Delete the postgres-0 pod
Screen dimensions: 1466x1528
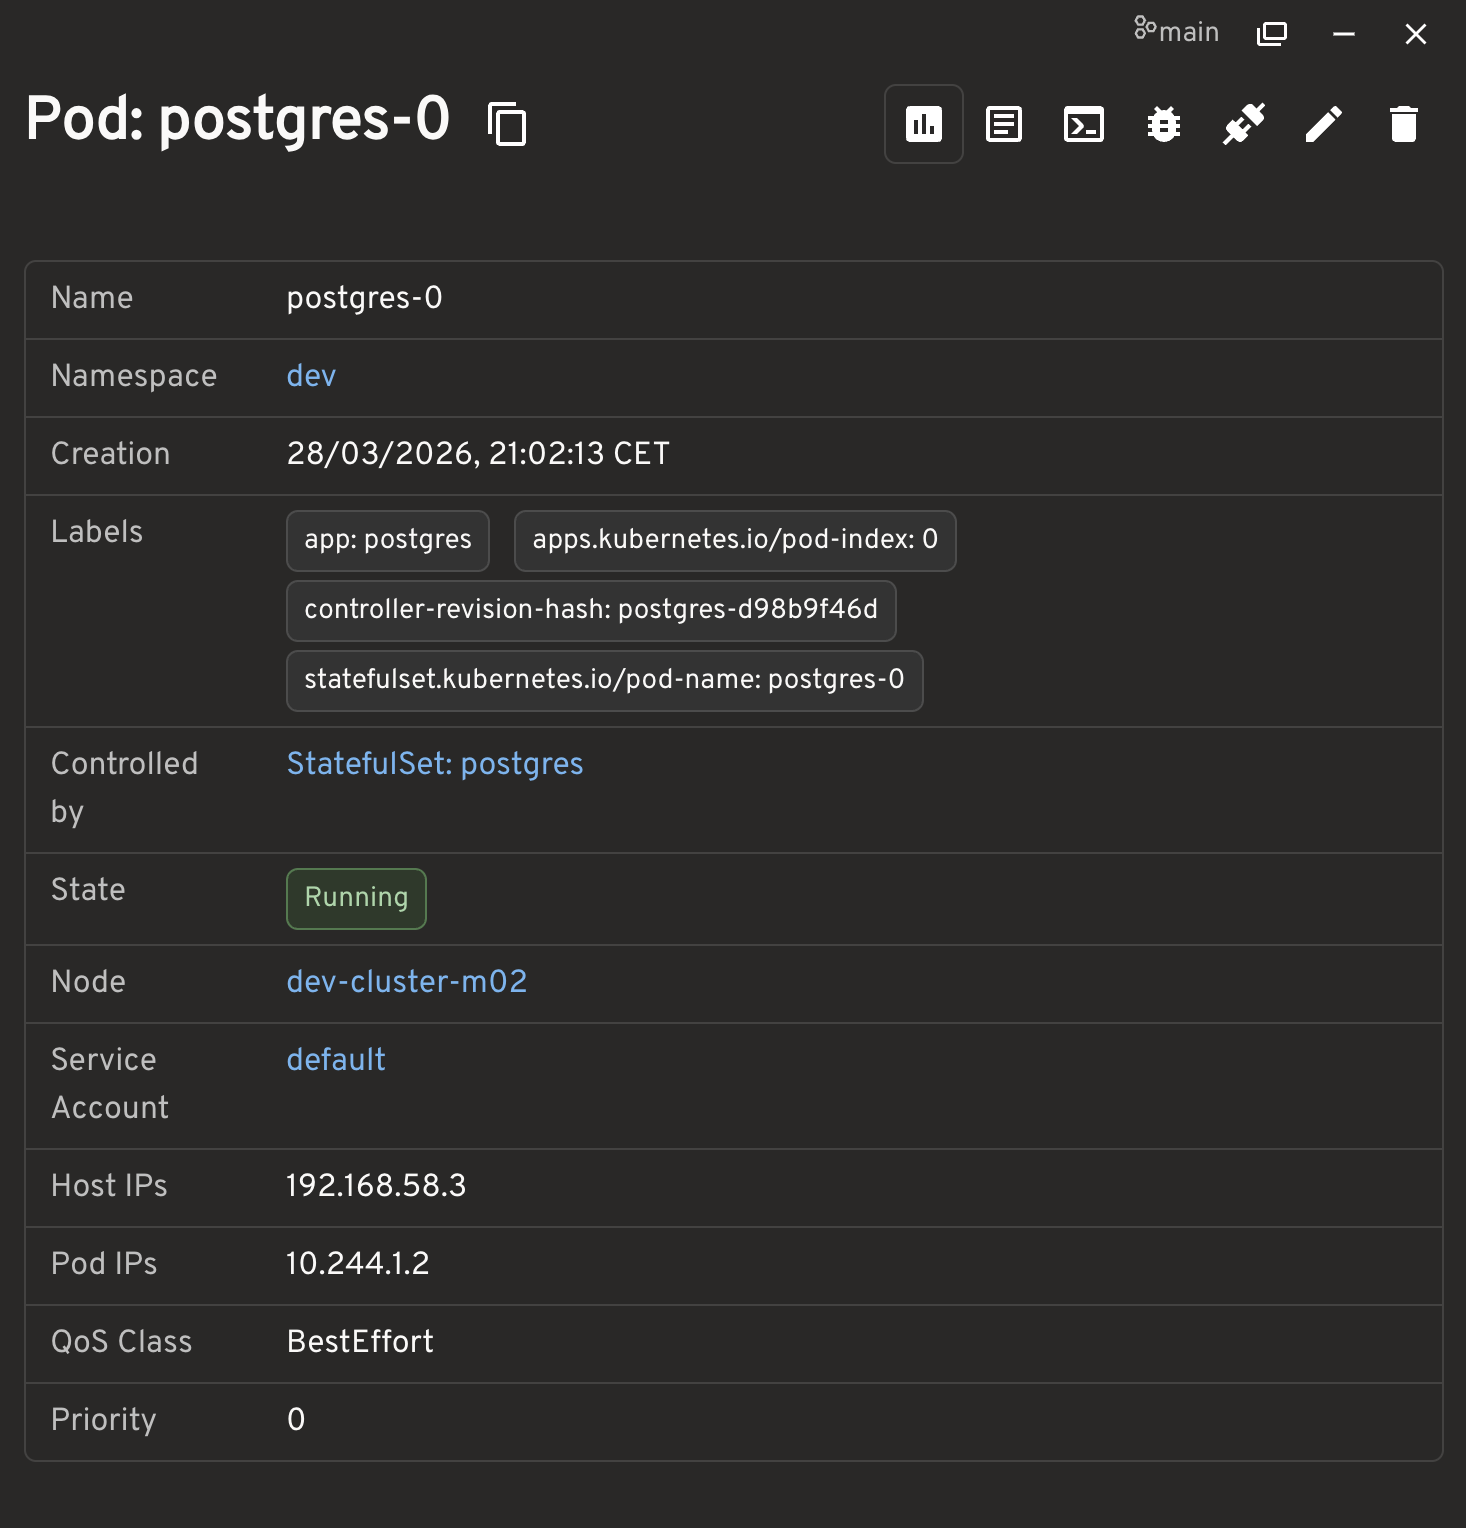point(1403,123)
